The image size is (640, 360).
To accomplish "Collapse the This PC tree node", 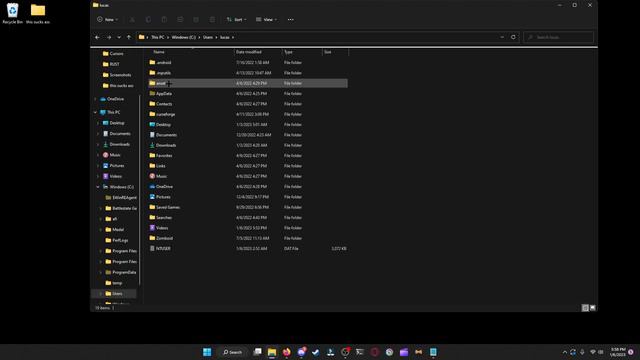I will 96,112.
